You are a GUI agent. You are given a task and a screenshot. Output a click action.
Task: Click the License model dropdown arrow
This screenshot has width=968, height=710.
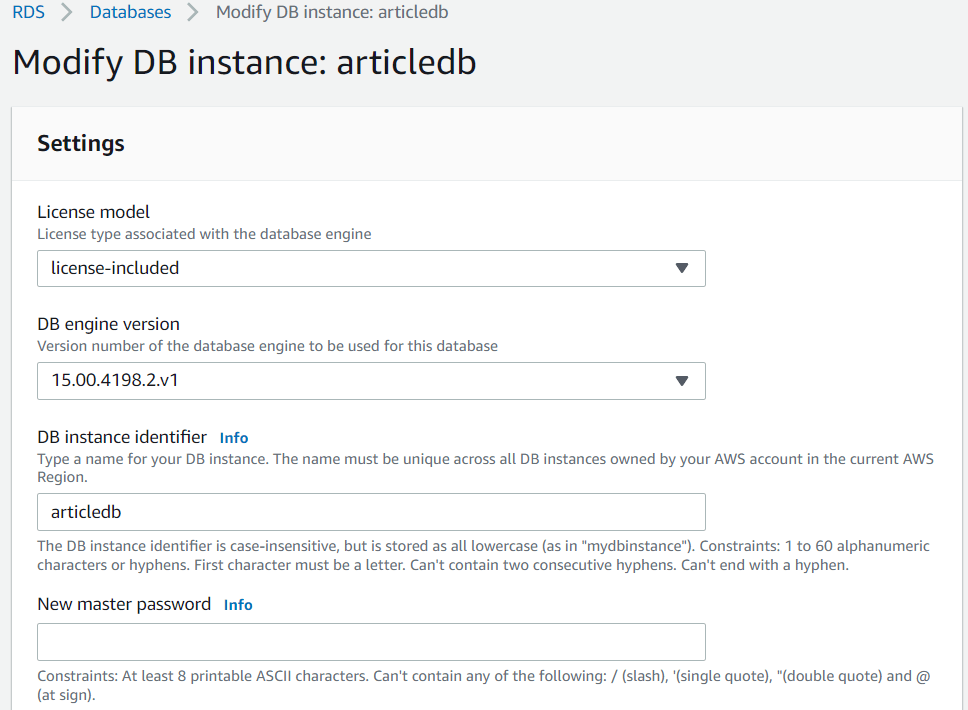[x=682, y=268]
